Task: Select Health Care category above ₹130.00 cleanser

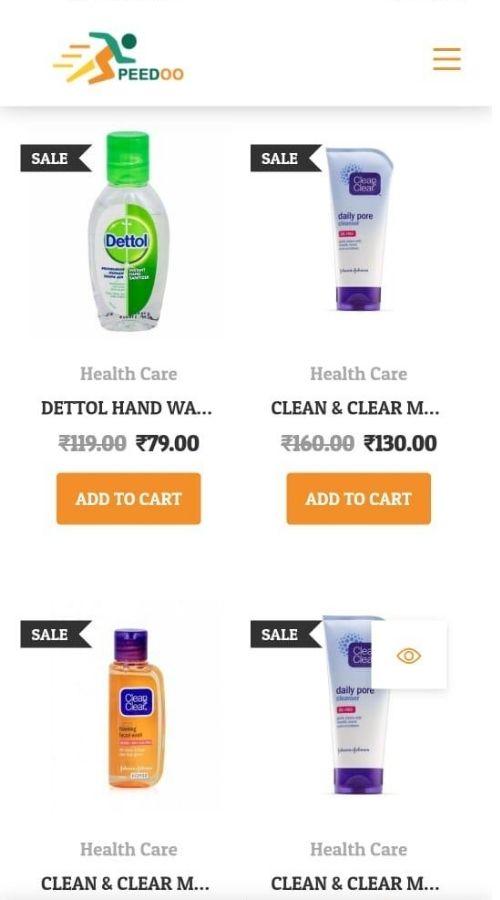Action: pyautogui.click(x=358, y=374)
